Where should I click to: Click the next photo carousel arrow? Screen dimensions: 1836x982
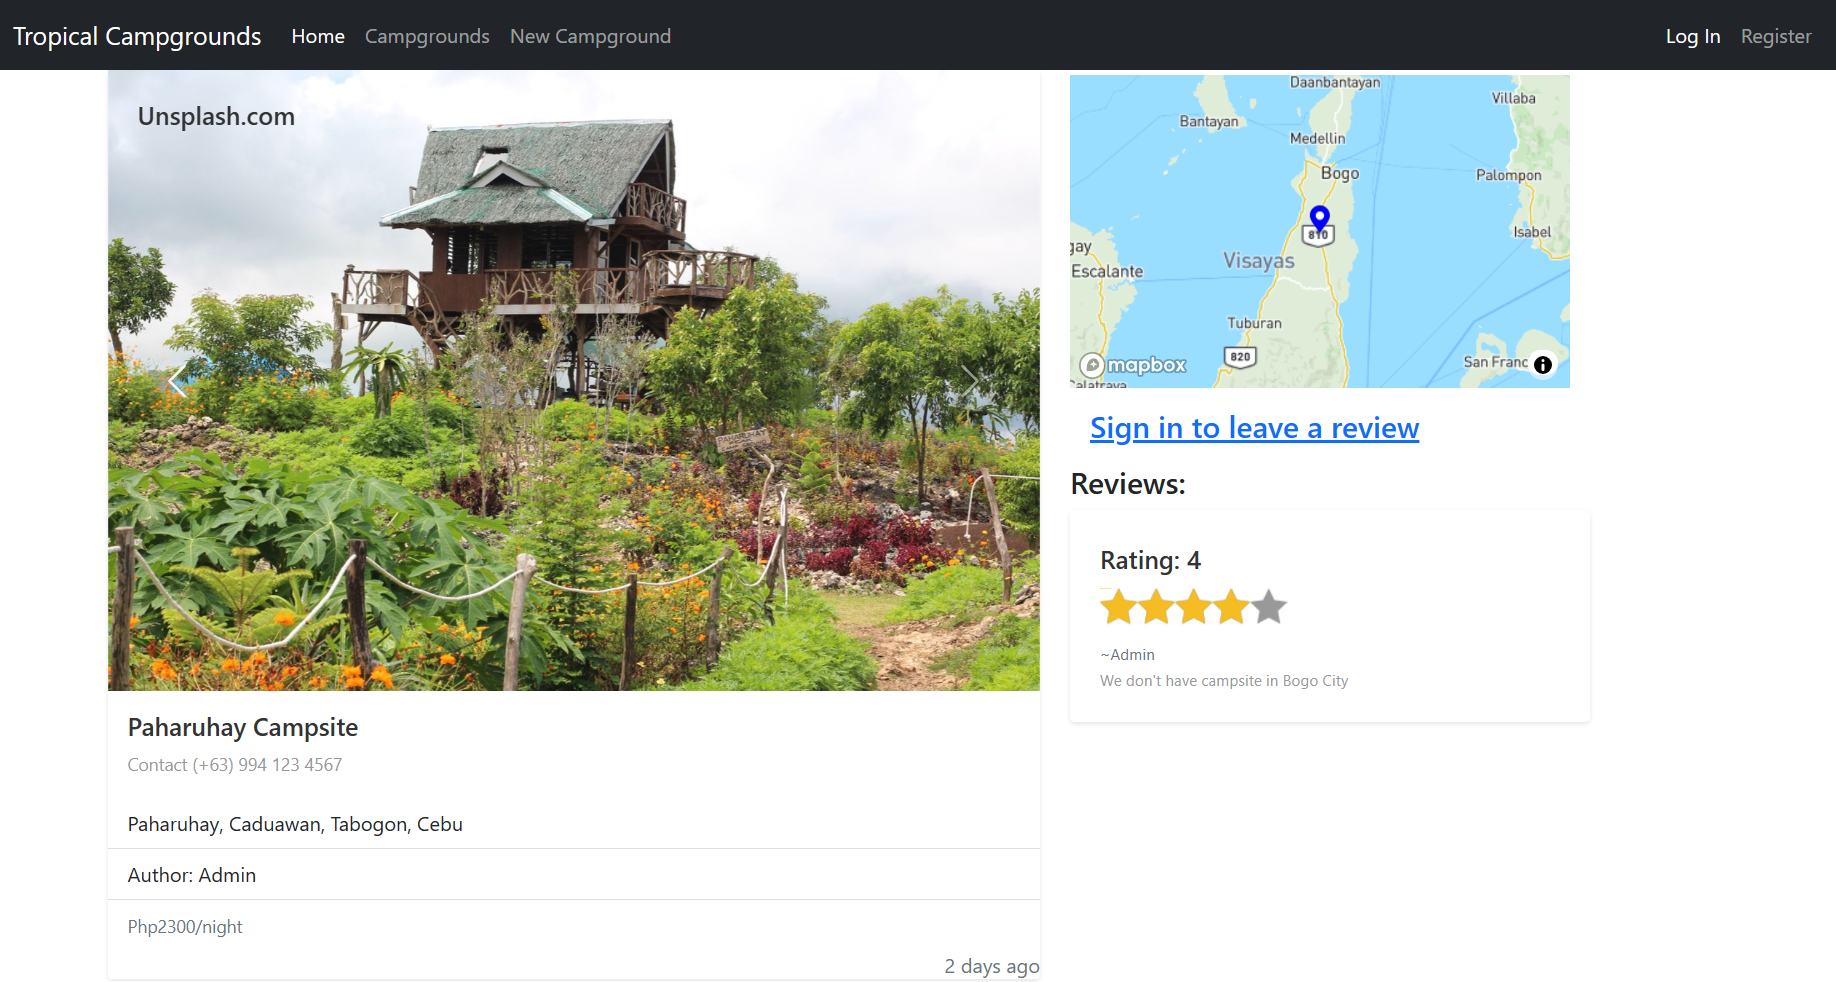click(x=969, y=380)
